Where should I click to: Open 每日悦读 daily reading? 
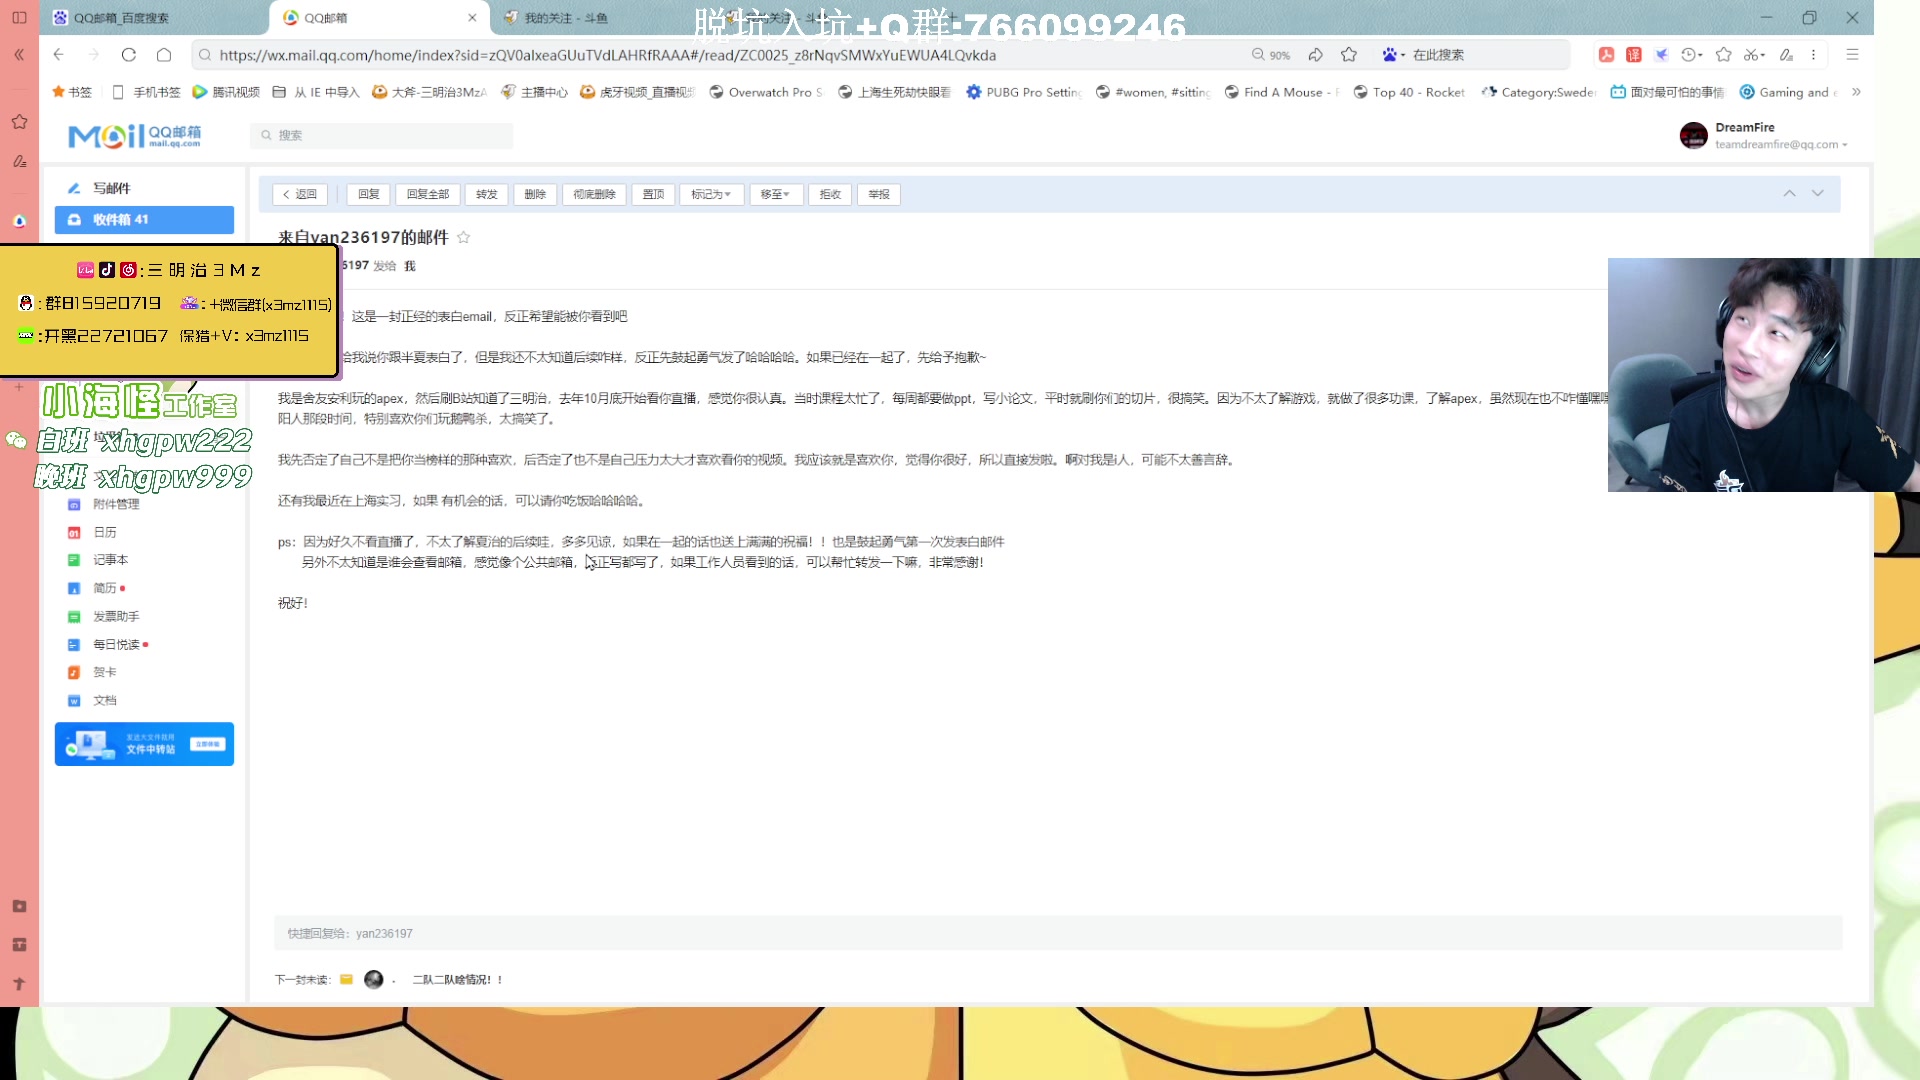pyautogui.click(x=116, y=645)
